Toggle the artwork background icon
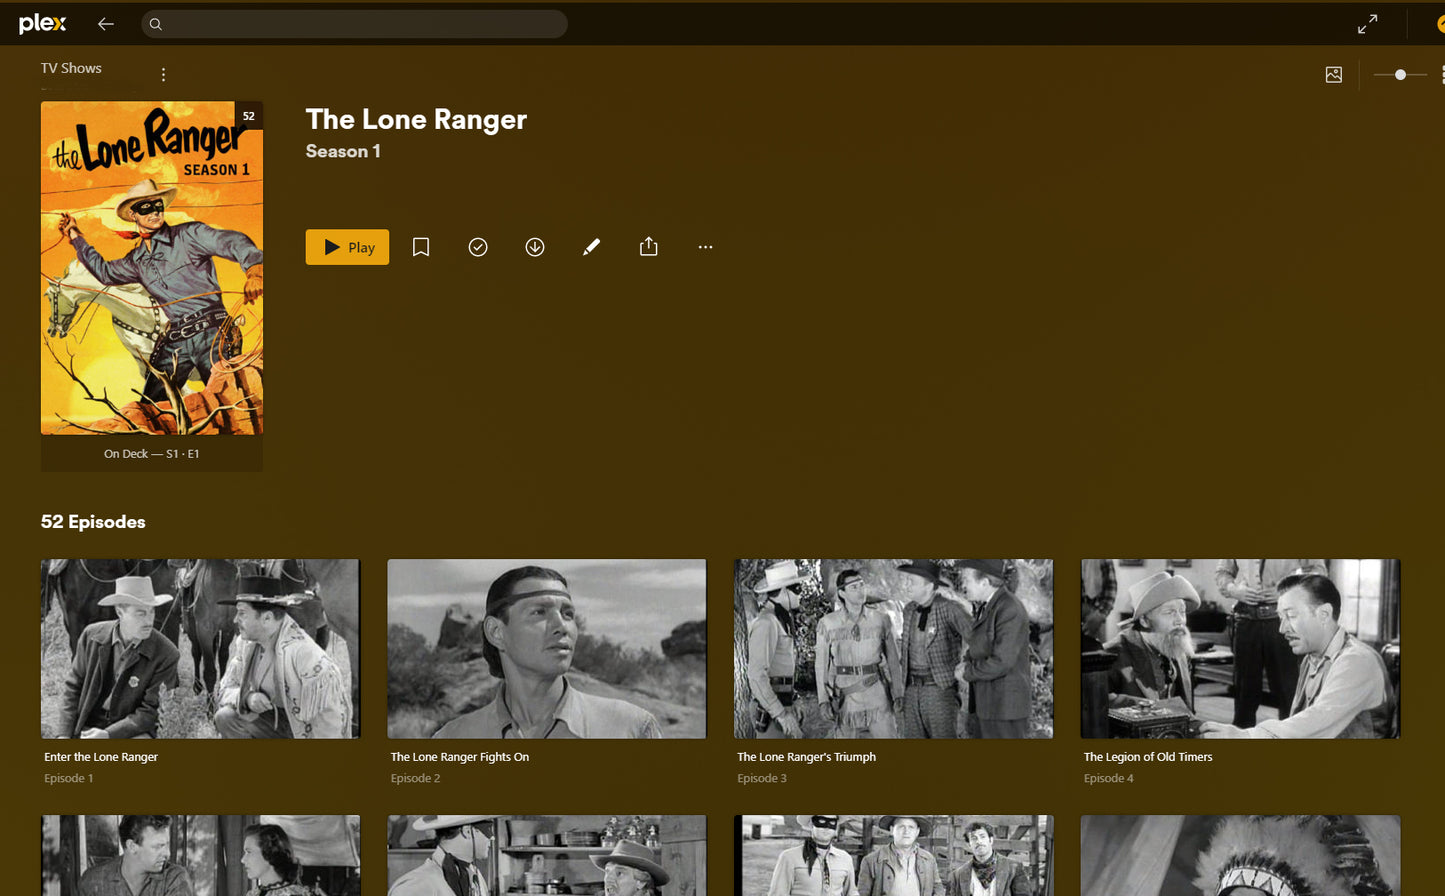Screen dimensions: 1445x896 [x=1333, y=75]
